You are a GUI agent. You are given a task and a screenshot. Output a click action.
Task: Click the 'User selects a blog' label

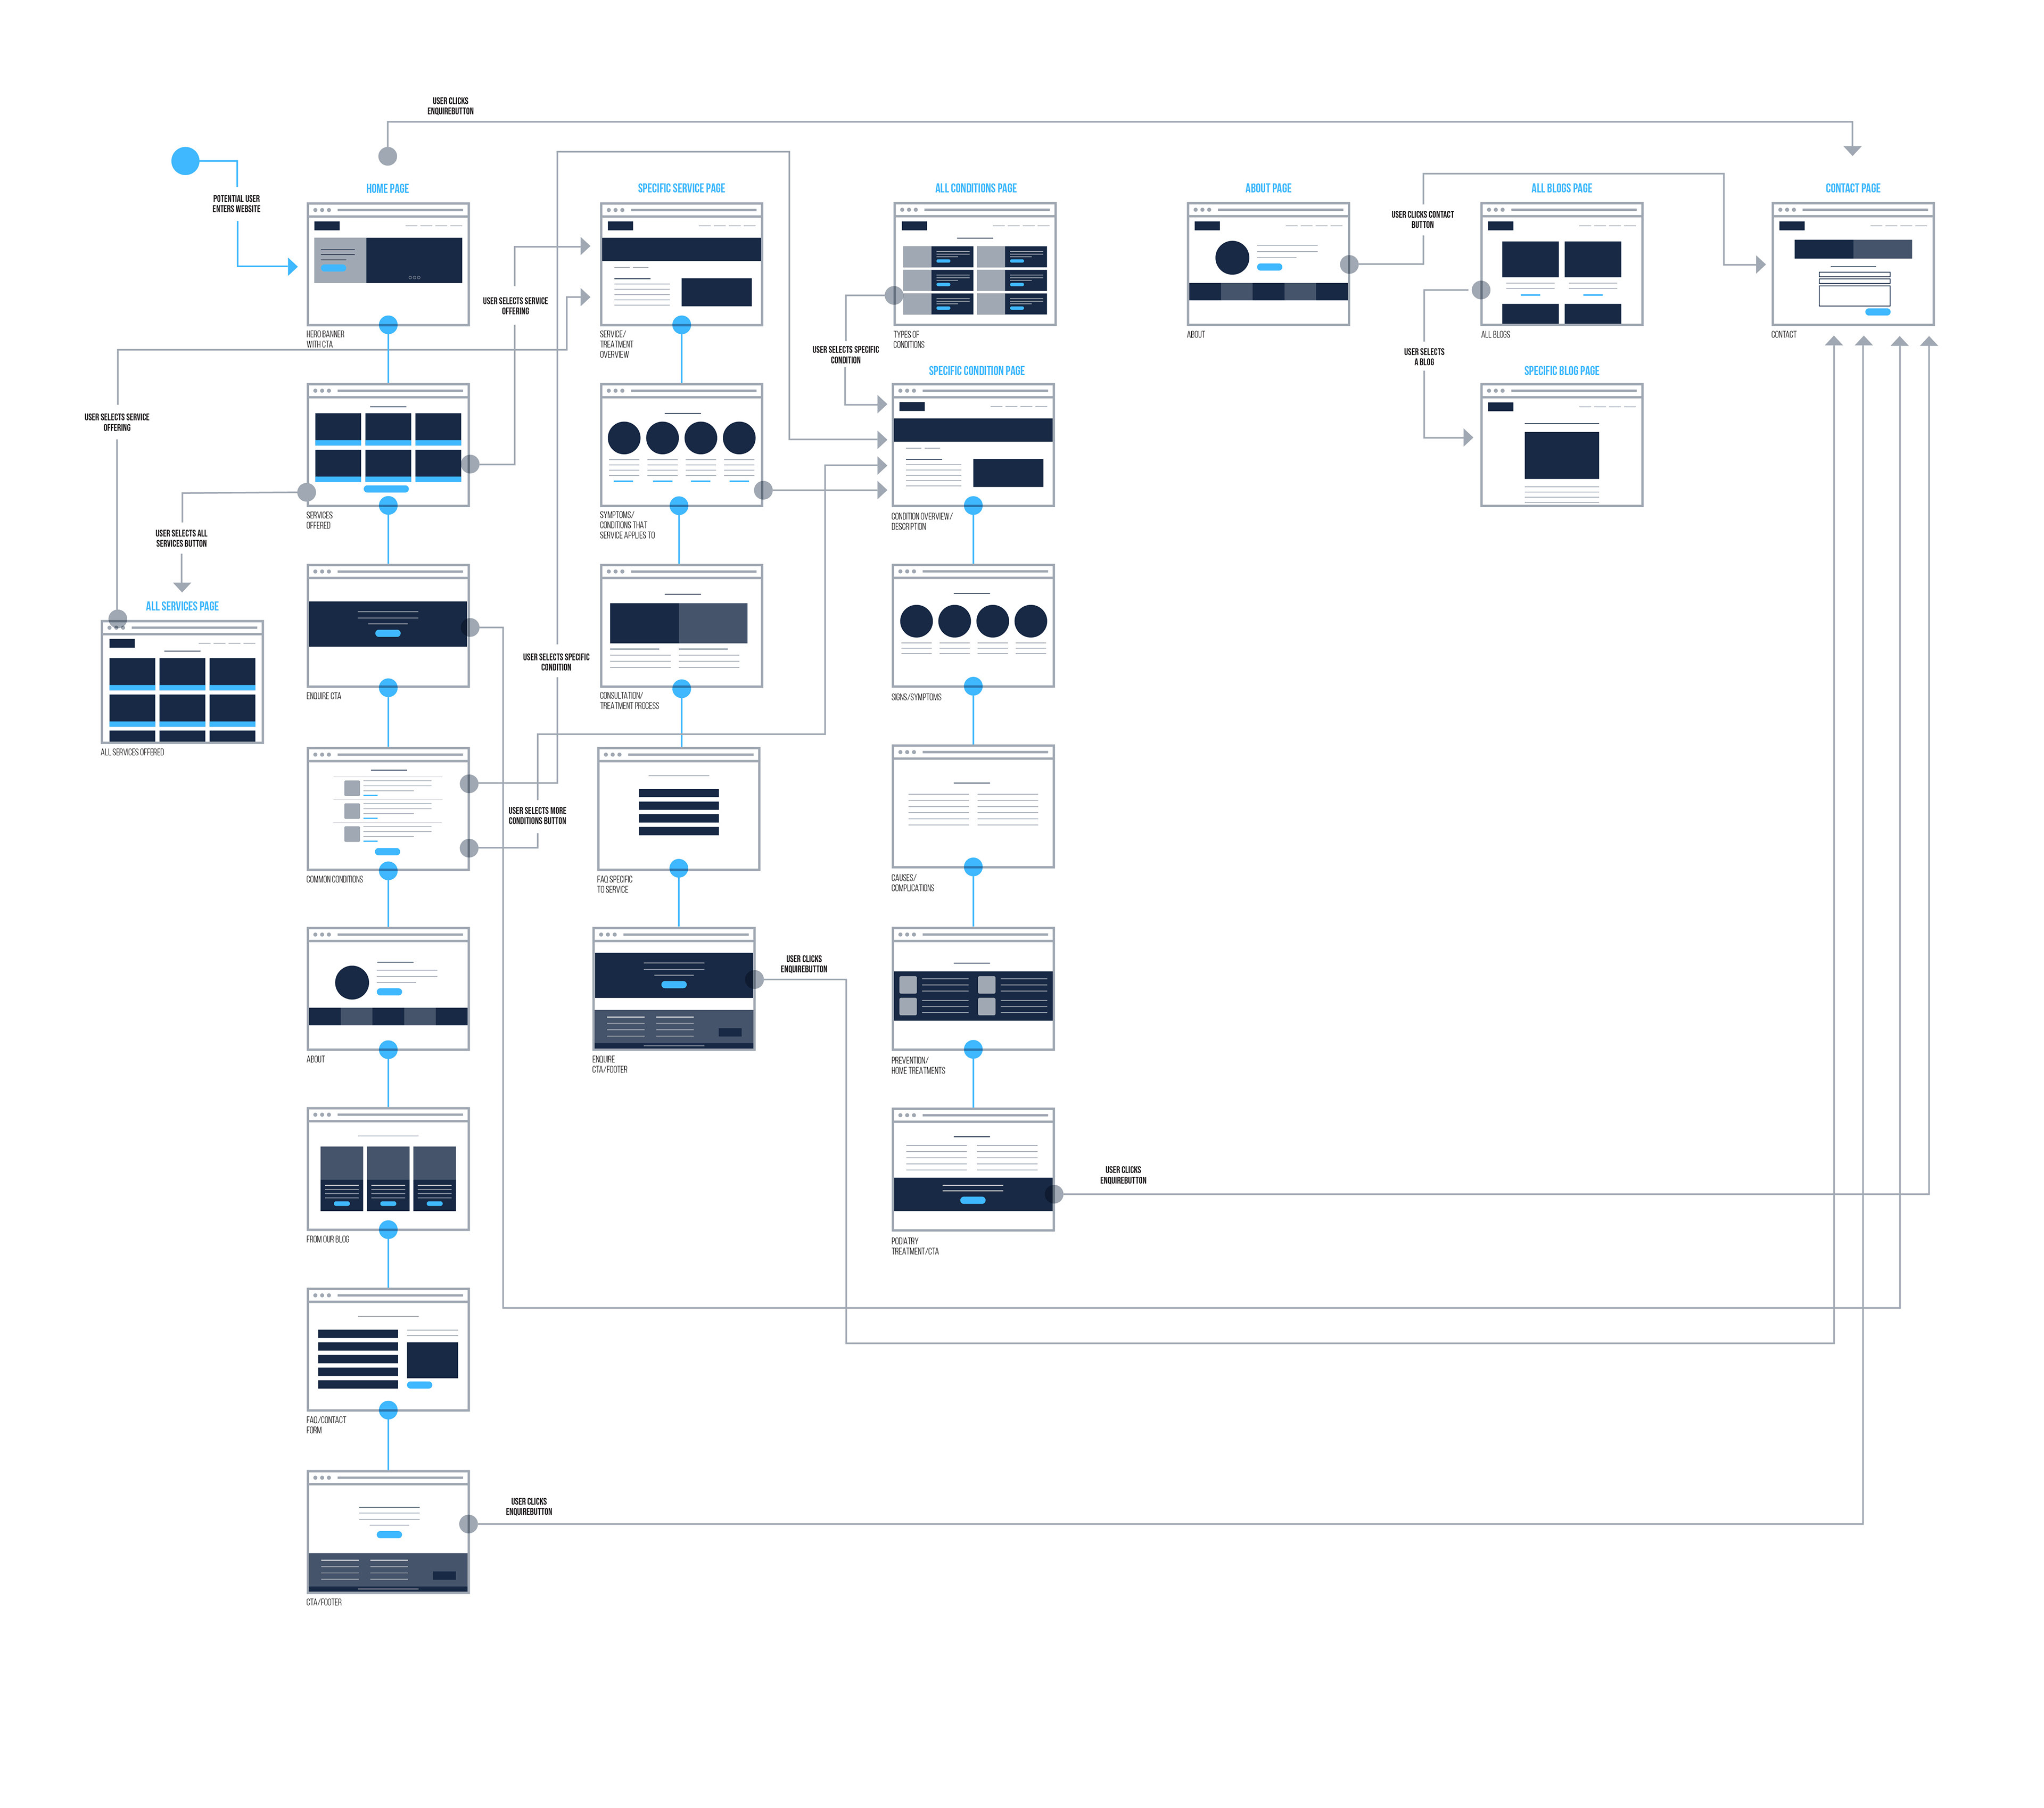point(1424,357)
